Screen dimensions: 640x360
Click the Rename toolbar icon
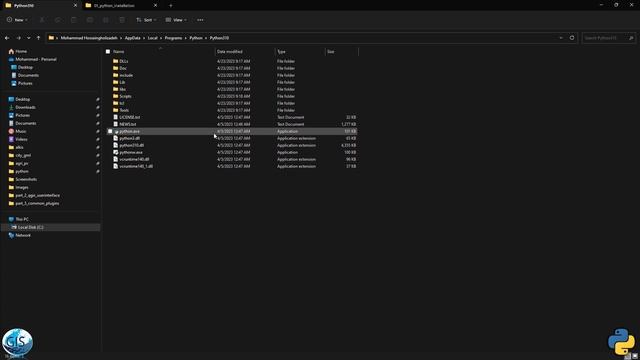tap(90, 20)
